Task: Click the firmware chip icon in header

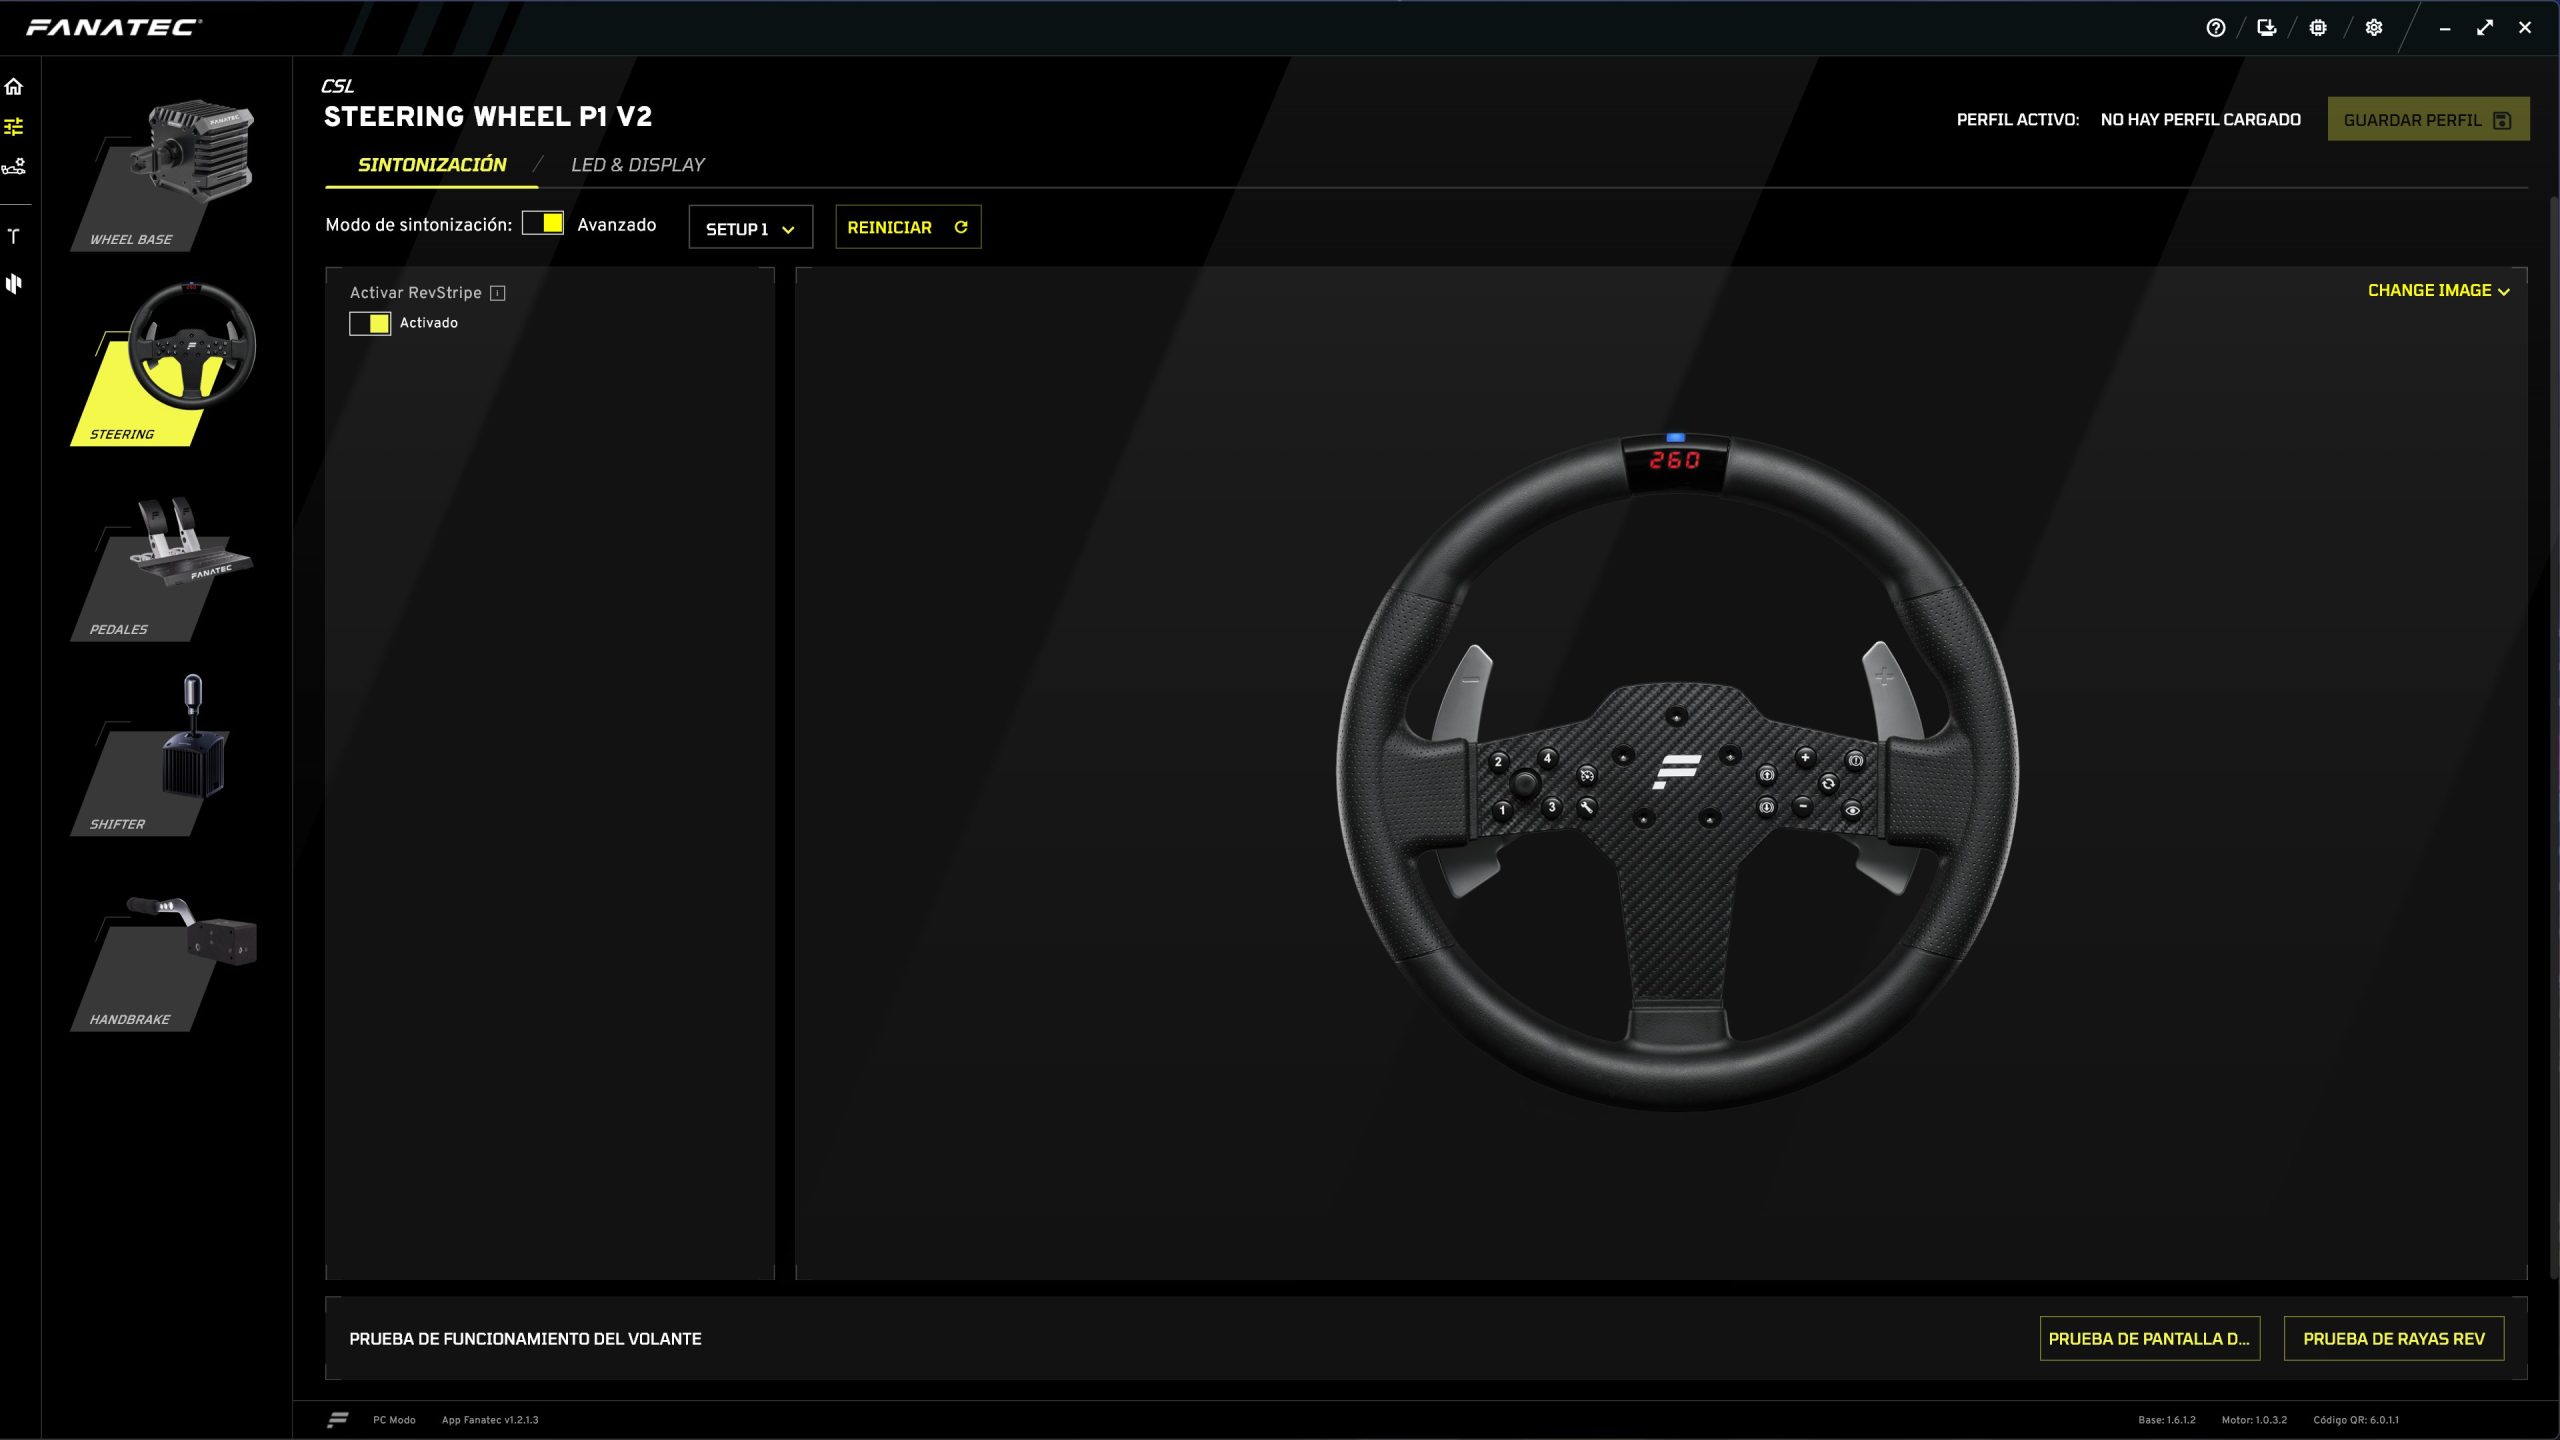Action: (x=2318, y=28)
